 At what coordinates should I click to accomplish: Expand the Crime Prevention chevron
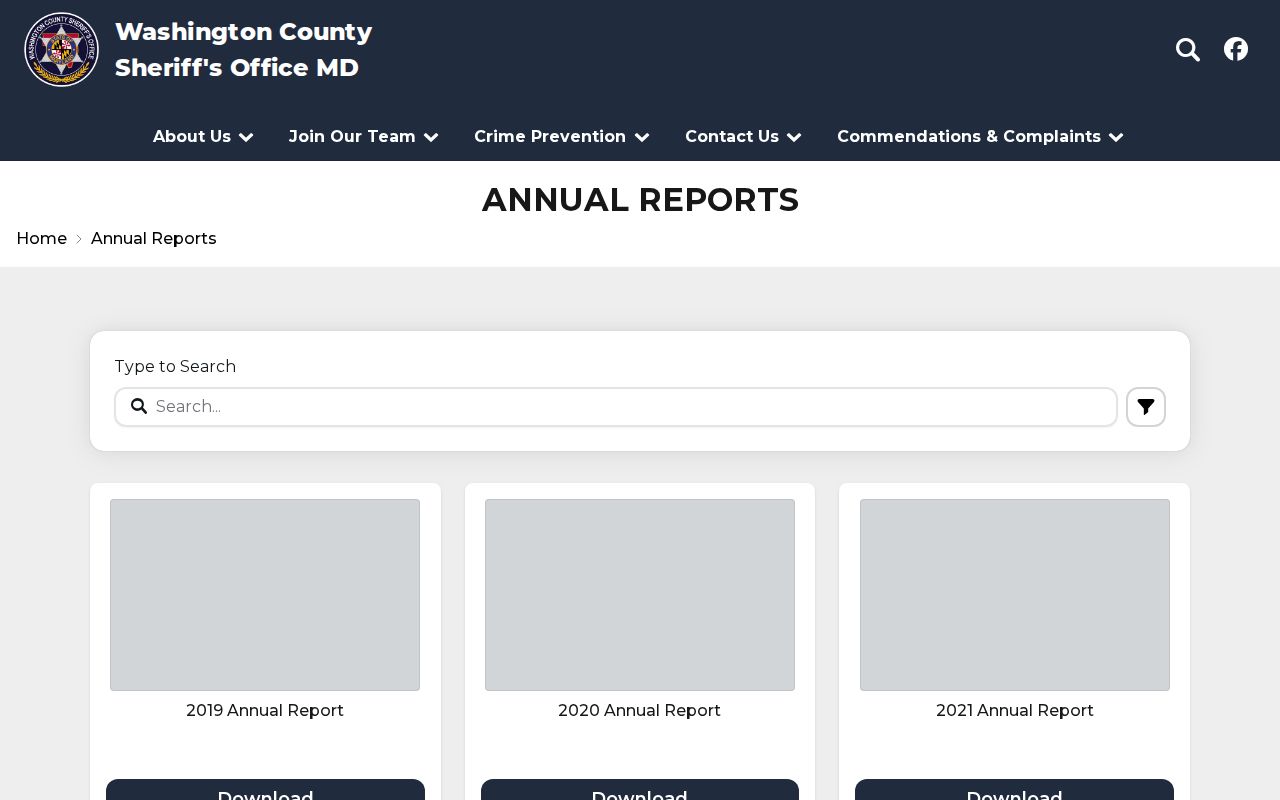click(x=642, y=138)
